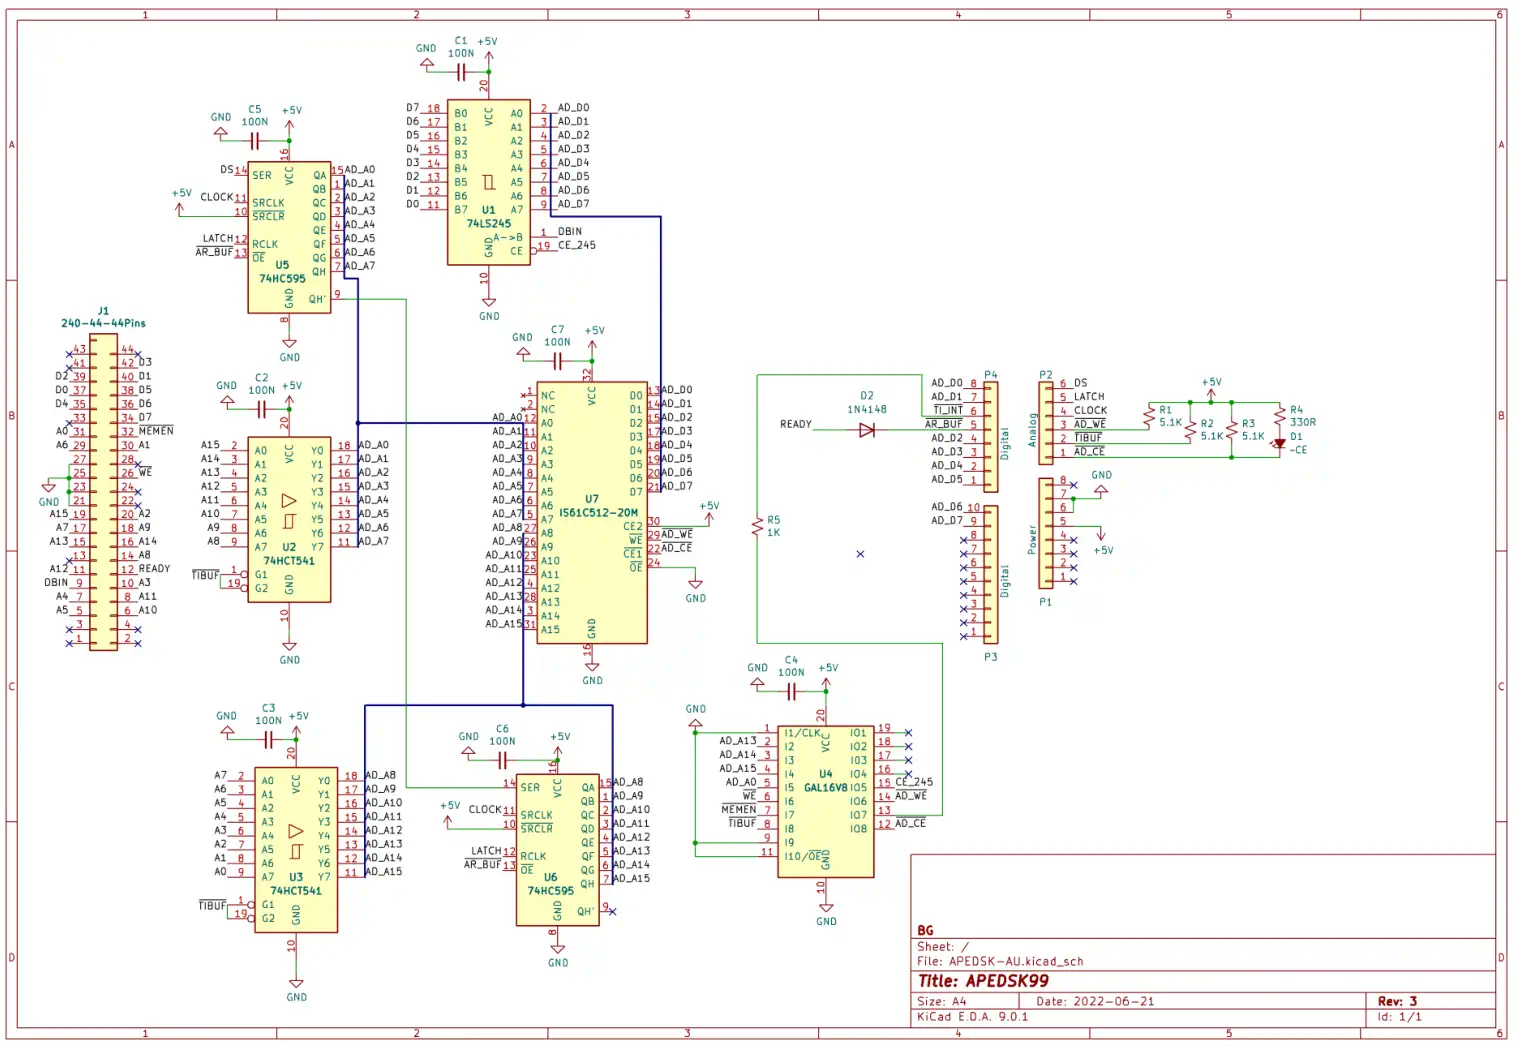This screenshot has width=1514, height=1047.
Task: Select the R5 1K resistor
Action: 757,526
